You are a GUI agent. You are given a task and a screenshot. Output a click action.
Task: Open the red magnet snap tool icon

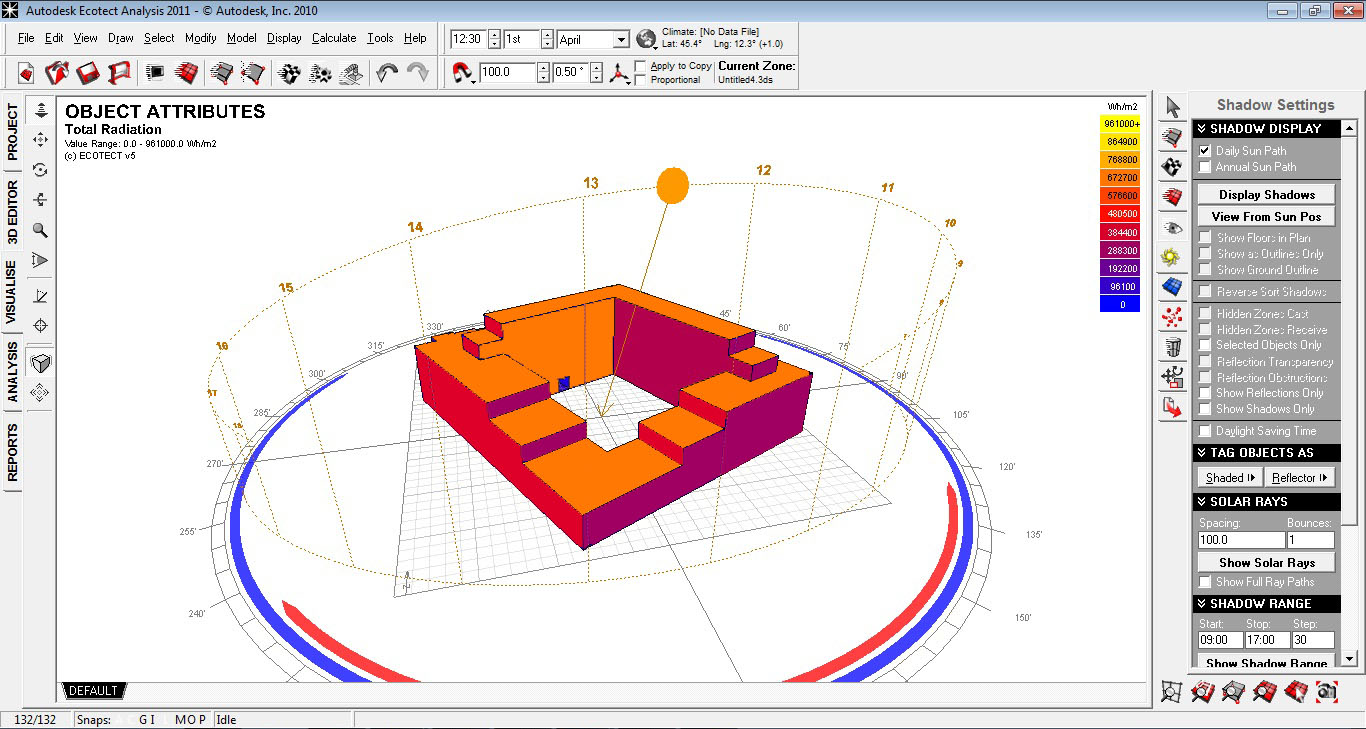(x=463, y=72)
